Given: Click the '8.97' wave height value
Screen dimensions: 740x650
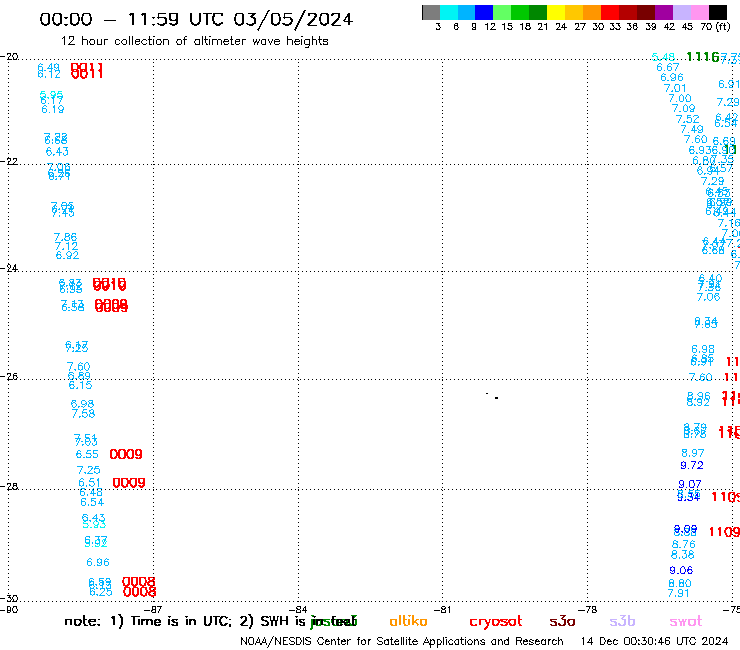Looking at the screenshot, I should point(693,453).
